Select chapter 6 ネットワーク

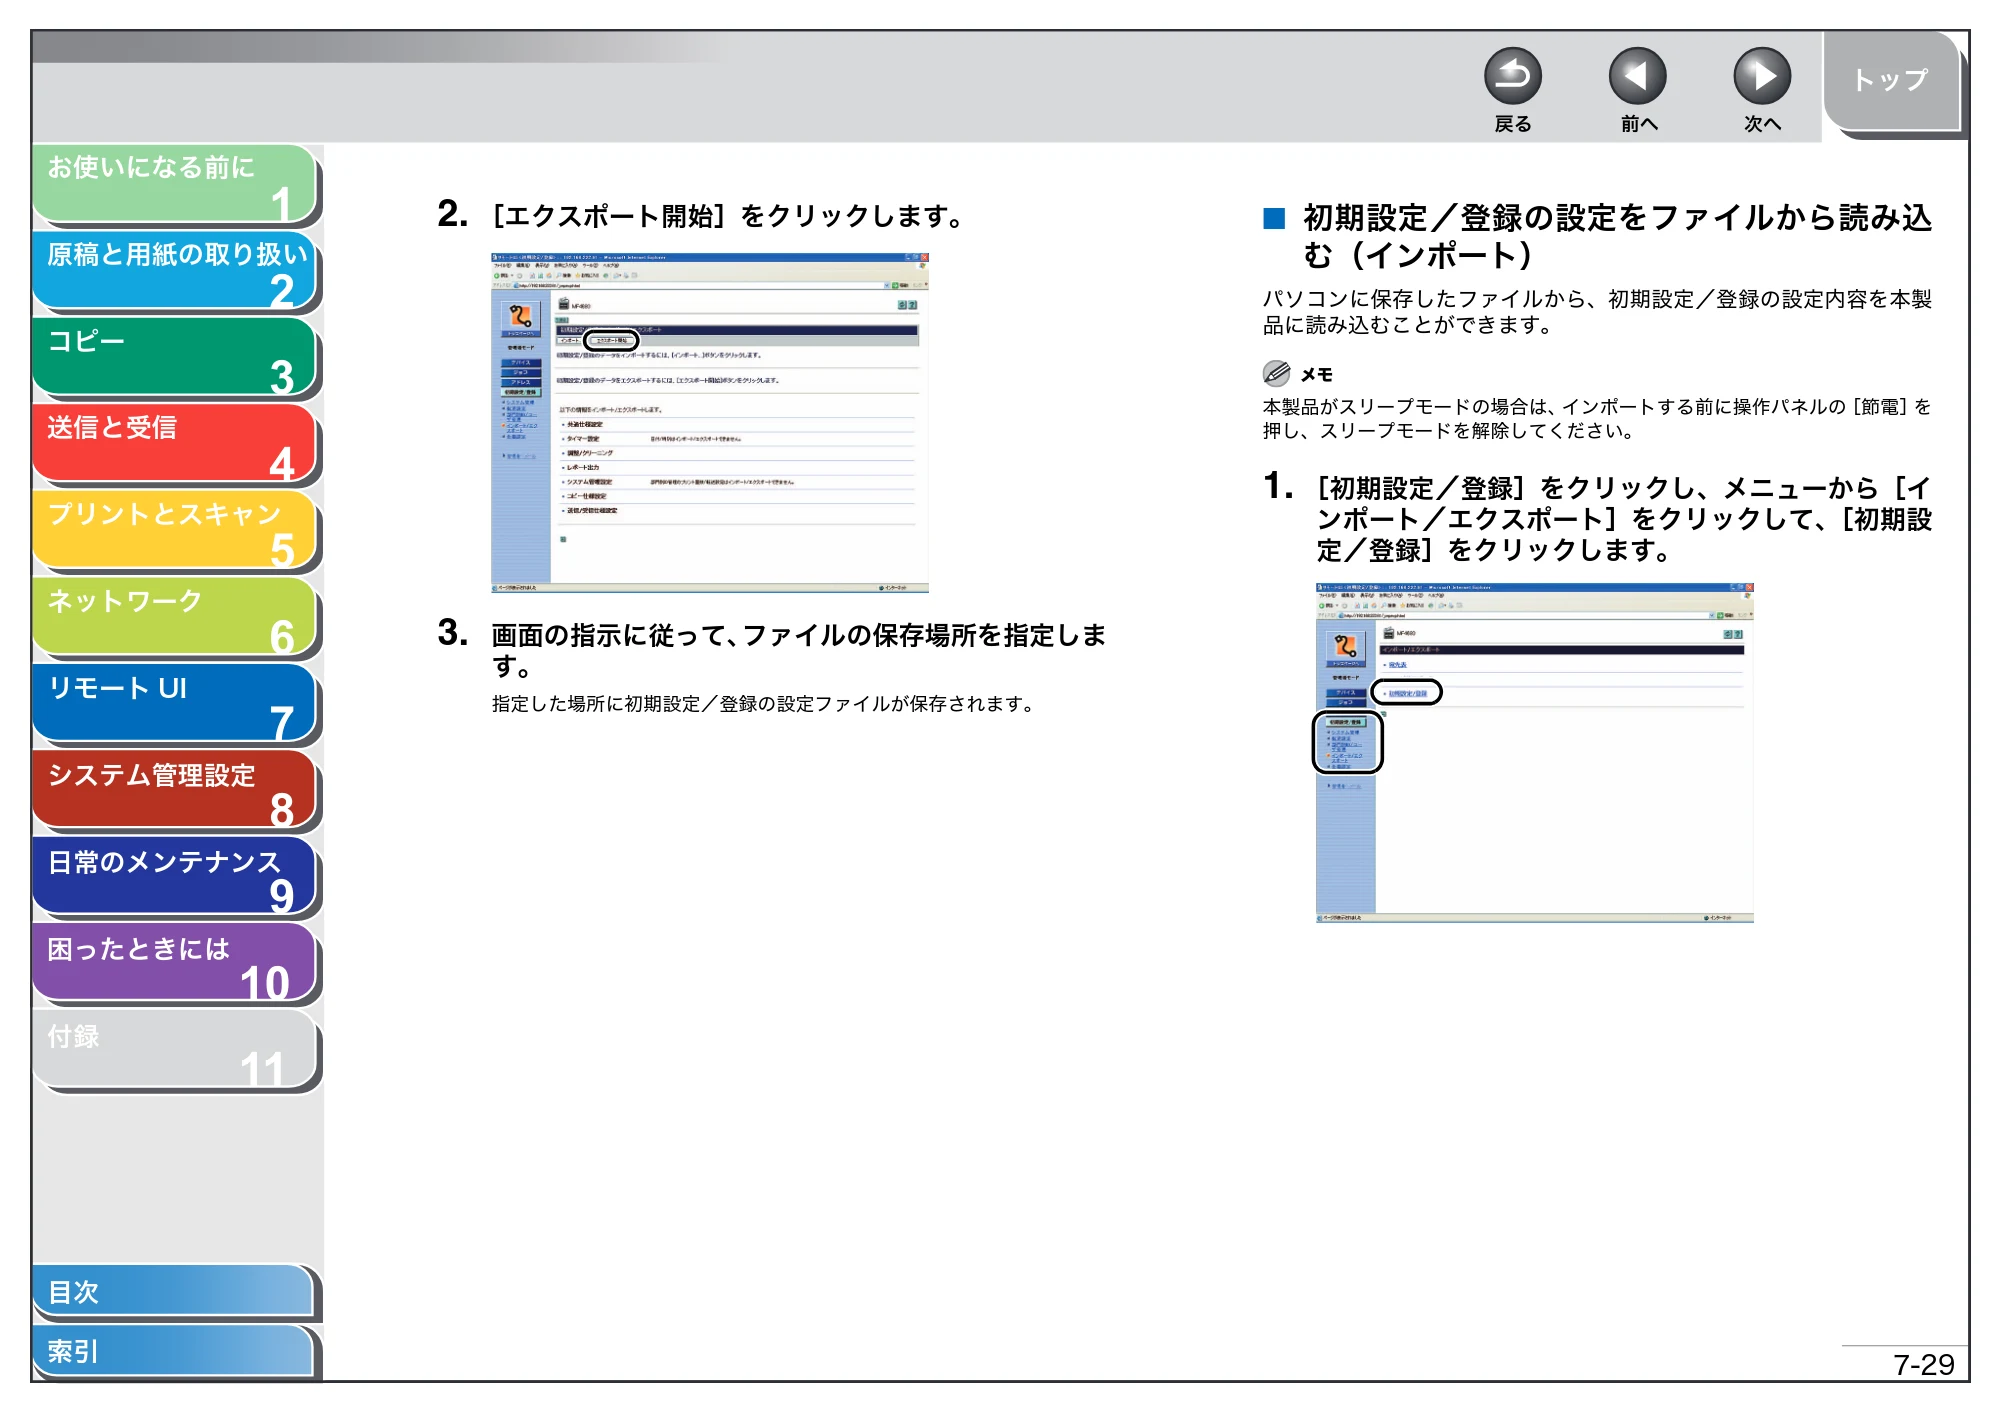[175, 617]
